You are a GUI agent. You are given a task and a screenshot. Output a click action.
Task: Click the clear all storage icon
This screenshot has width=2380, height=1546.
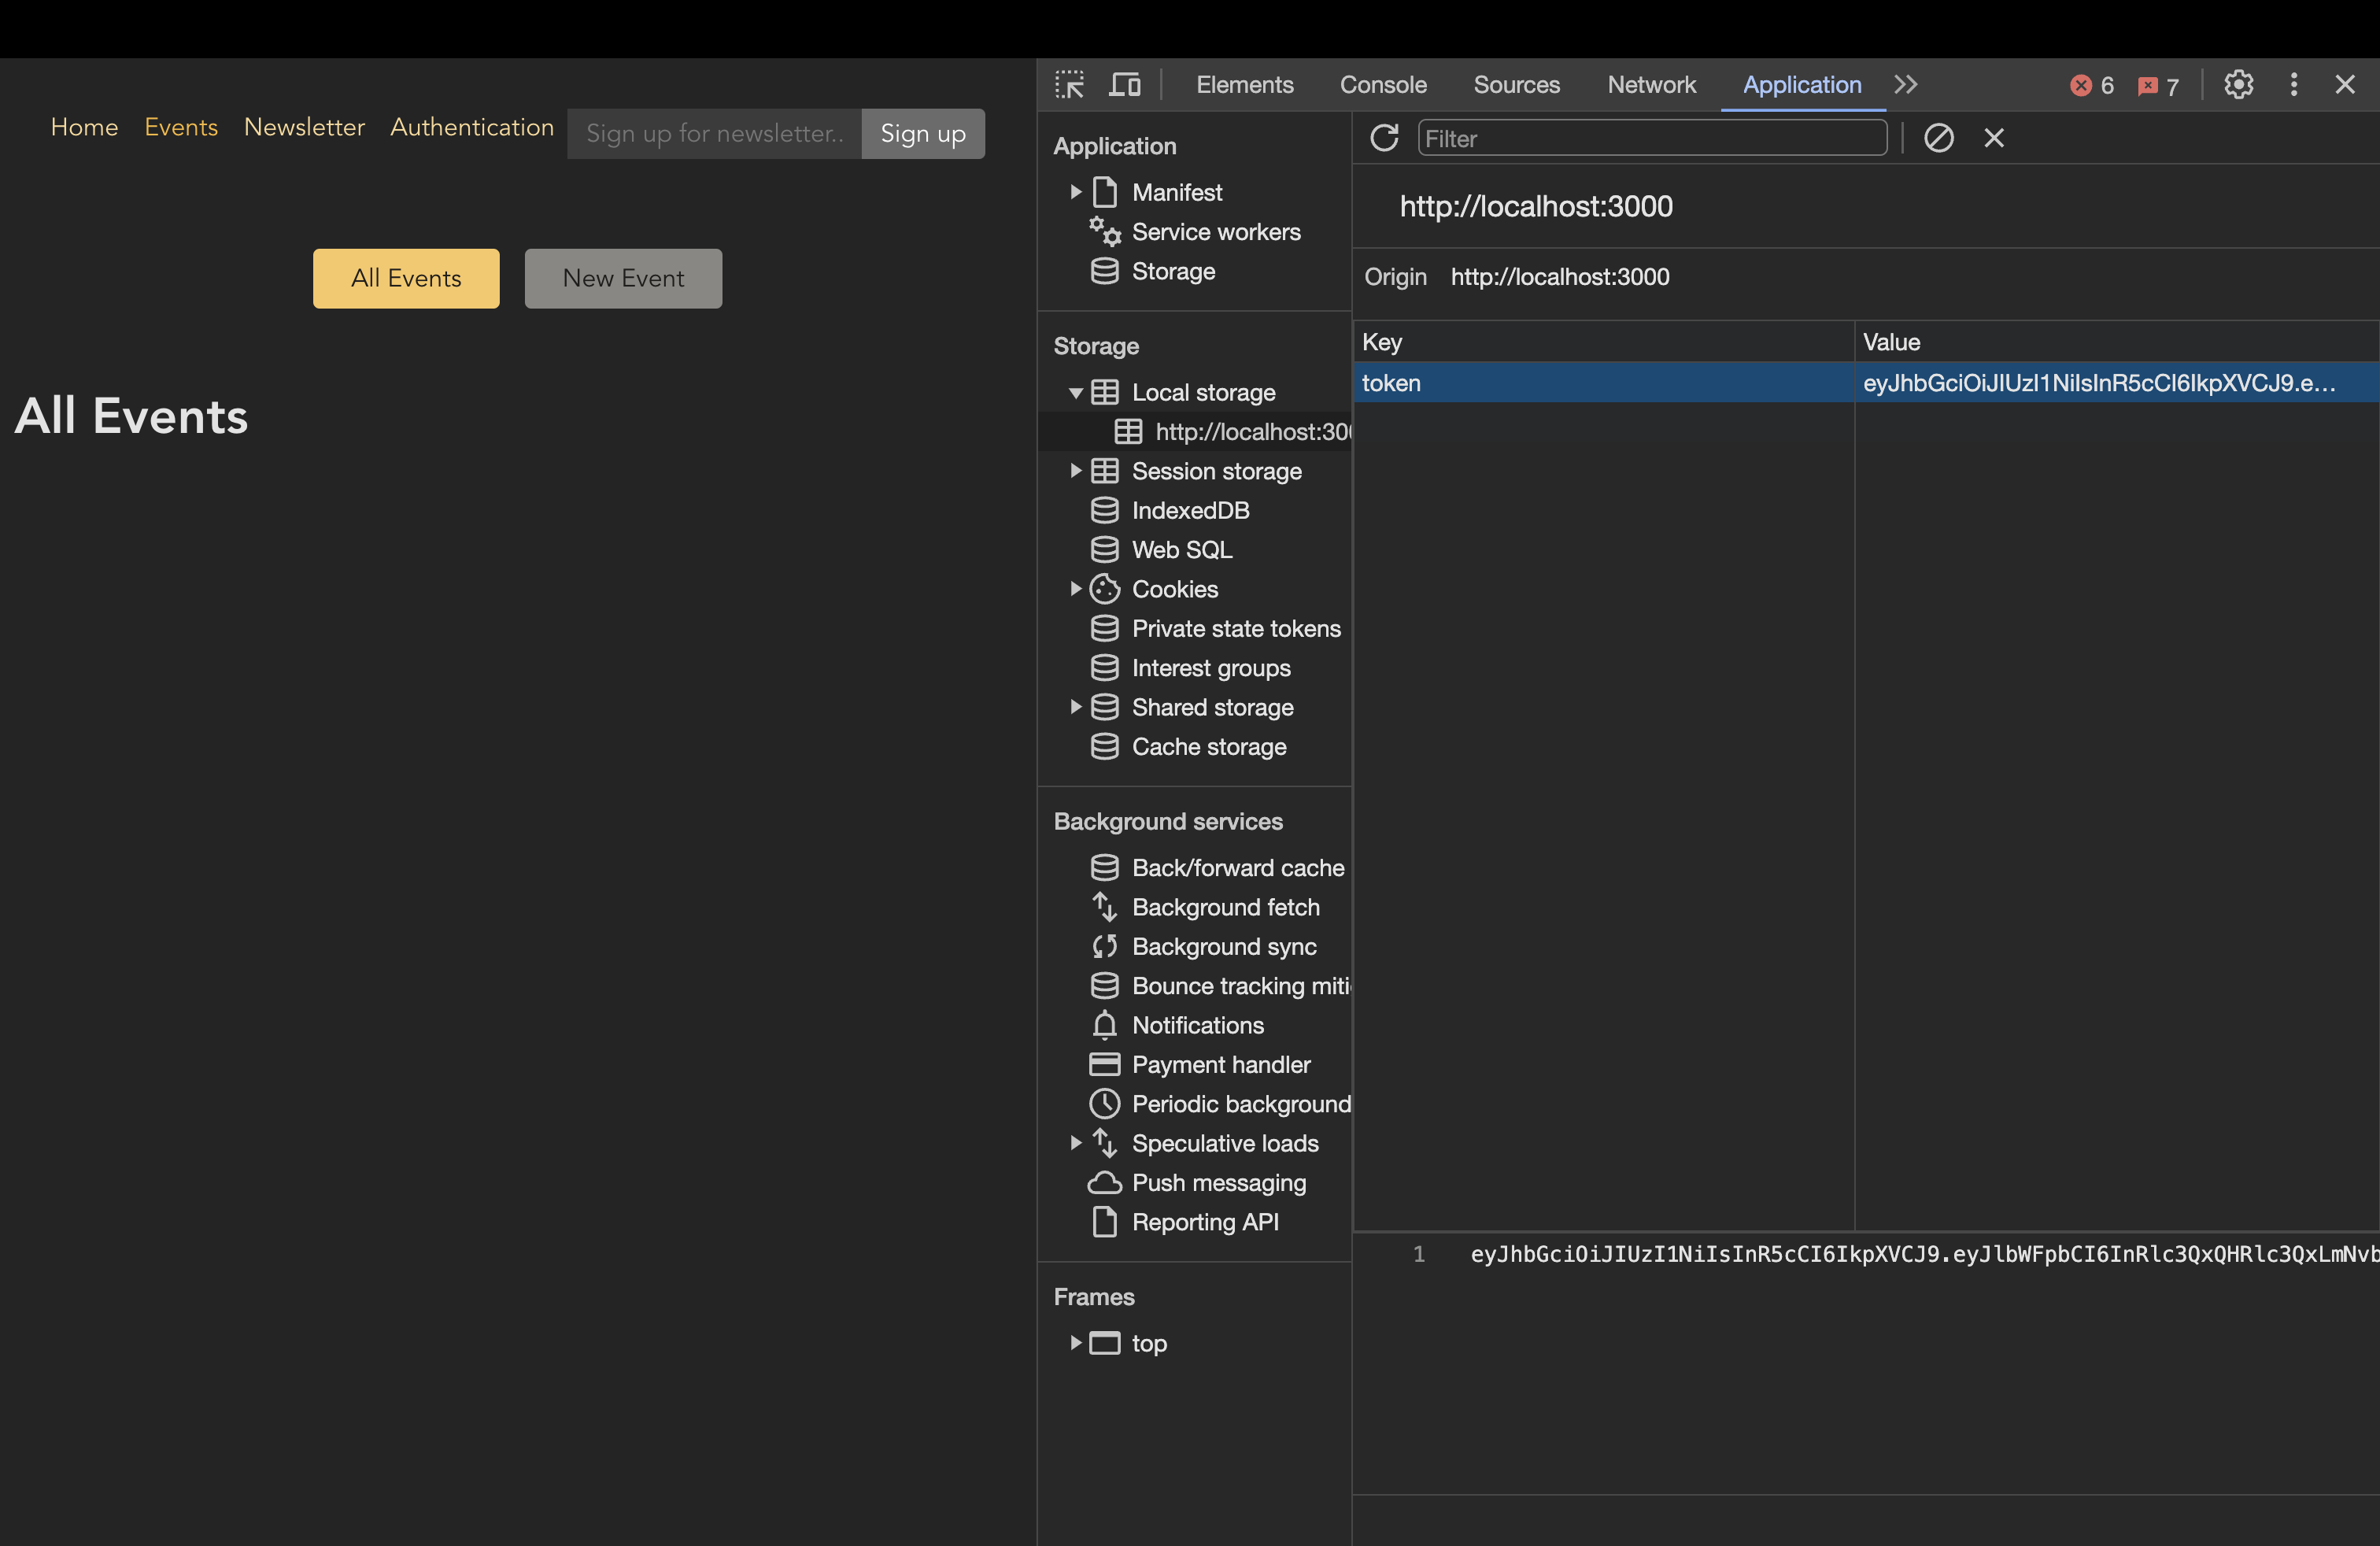click(1938, 138)
